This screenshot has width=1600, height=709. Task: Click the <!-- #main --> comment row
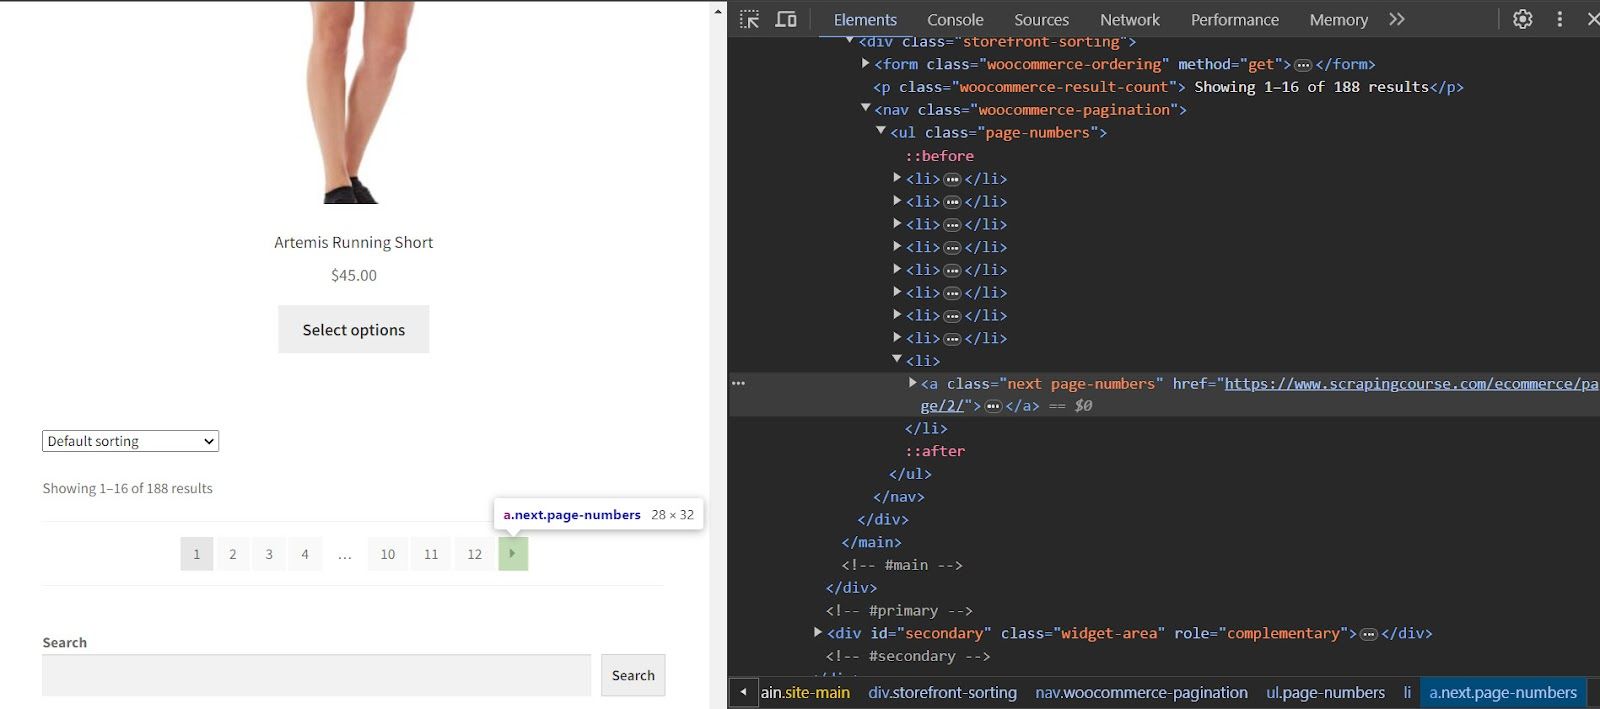coord(902,565)
